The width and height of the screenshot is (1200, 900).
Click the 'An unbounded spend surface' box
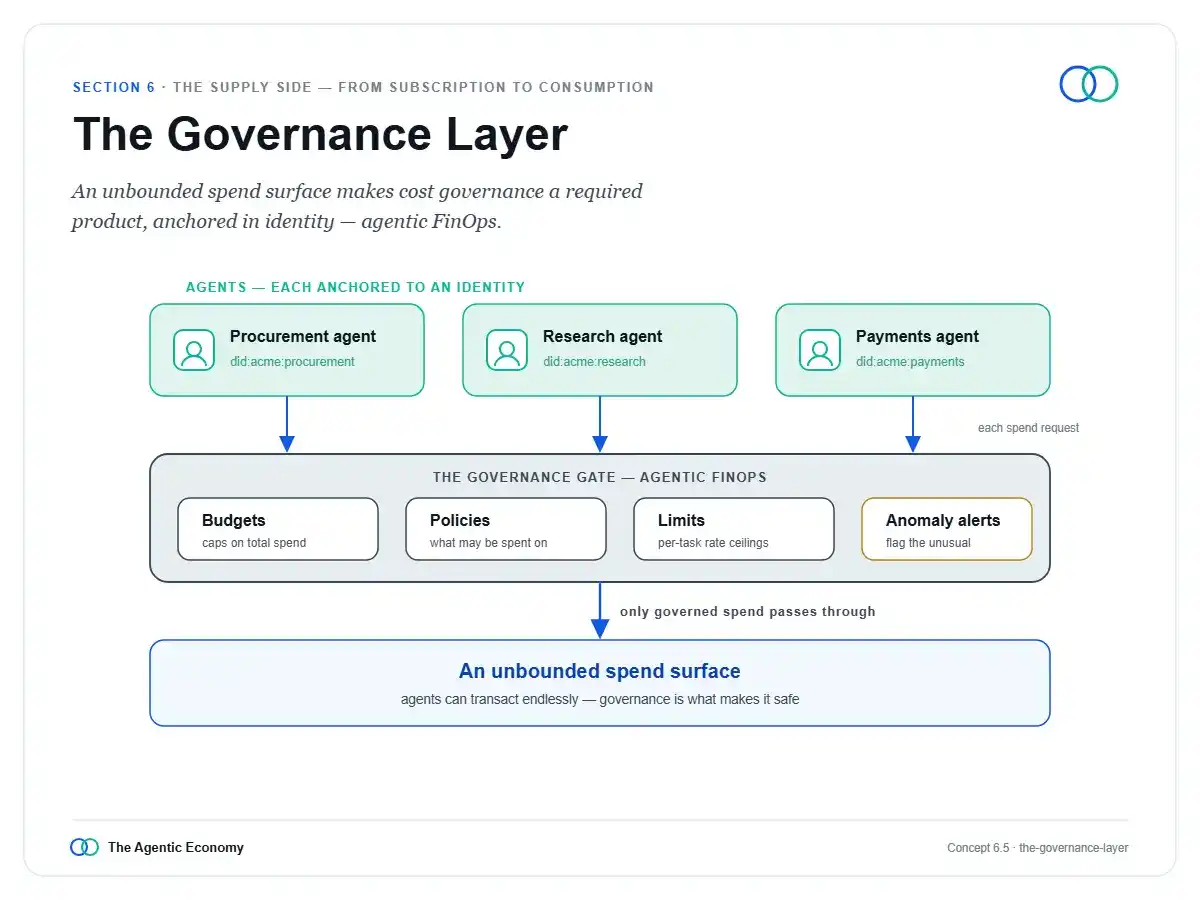[x=600, y=683]
